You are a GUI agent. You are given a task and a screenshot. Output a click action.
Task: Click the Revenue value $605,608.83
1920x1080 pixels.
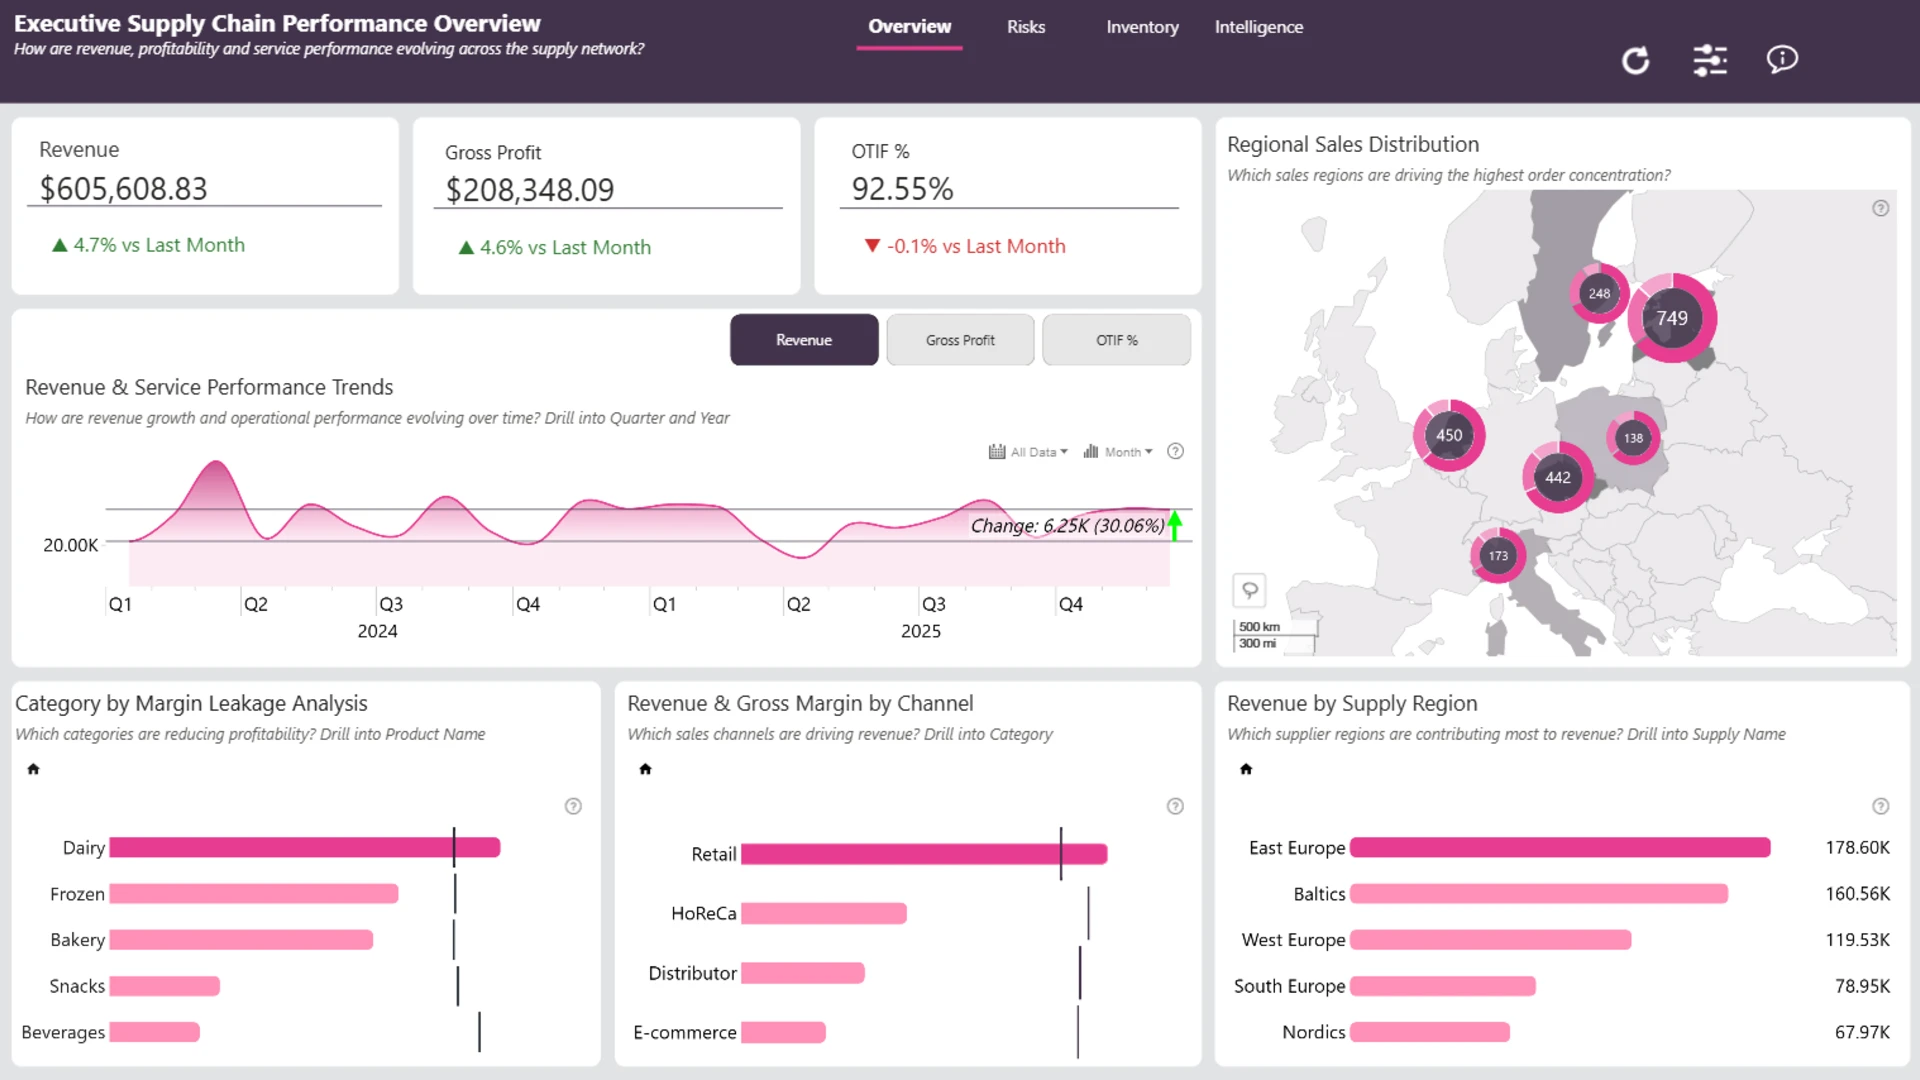tap(124, 189)
